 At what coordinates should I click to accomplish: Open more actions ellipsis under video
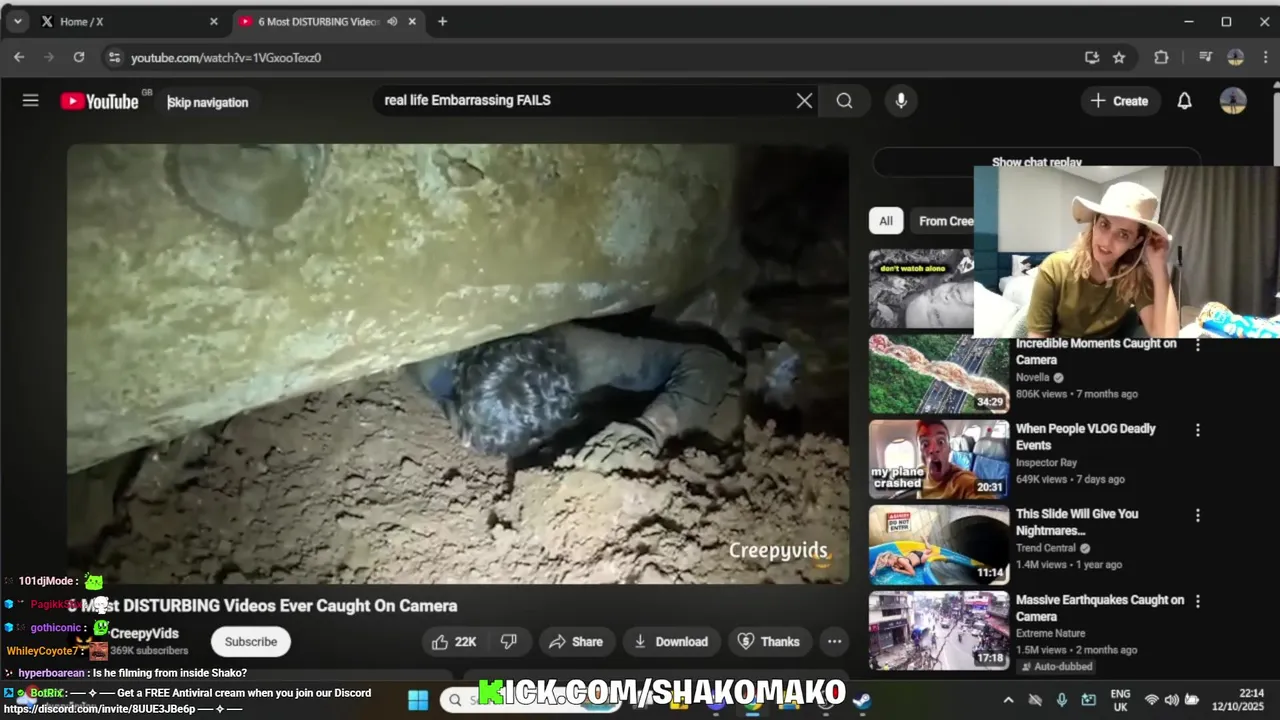click(x=834, y=642)
